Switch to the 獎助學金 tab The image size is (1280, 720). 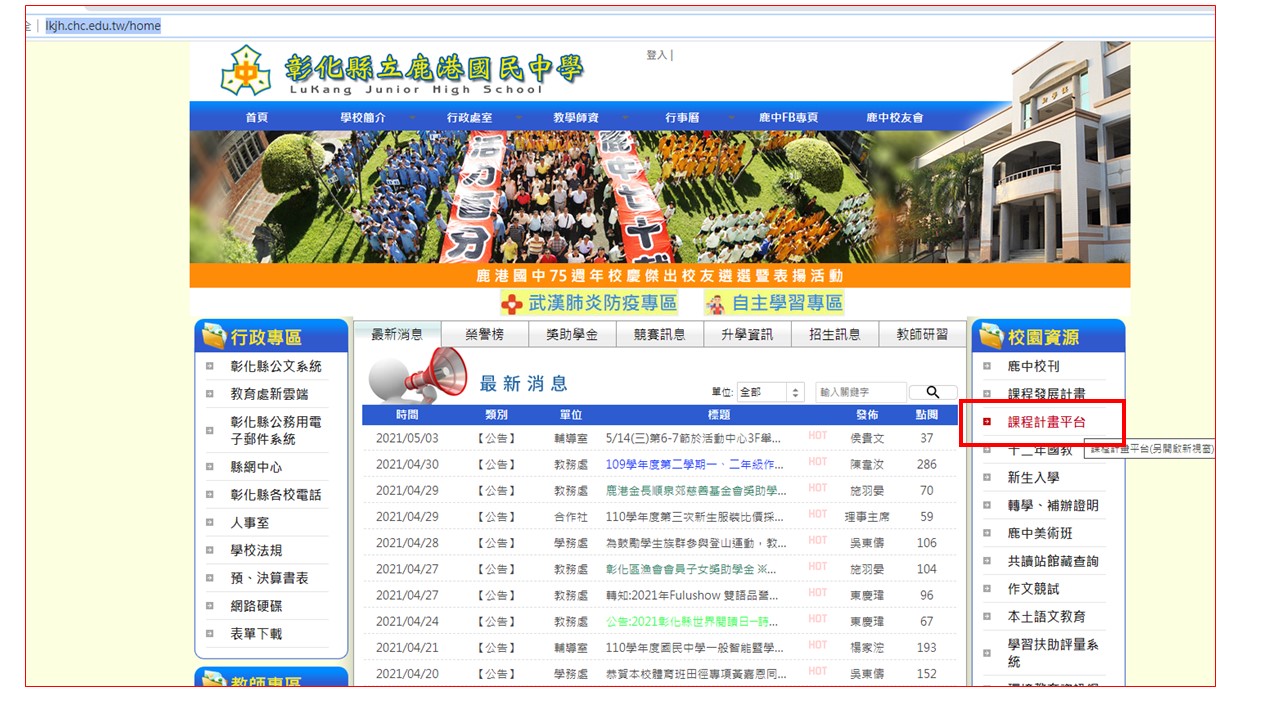click(572, 334)
